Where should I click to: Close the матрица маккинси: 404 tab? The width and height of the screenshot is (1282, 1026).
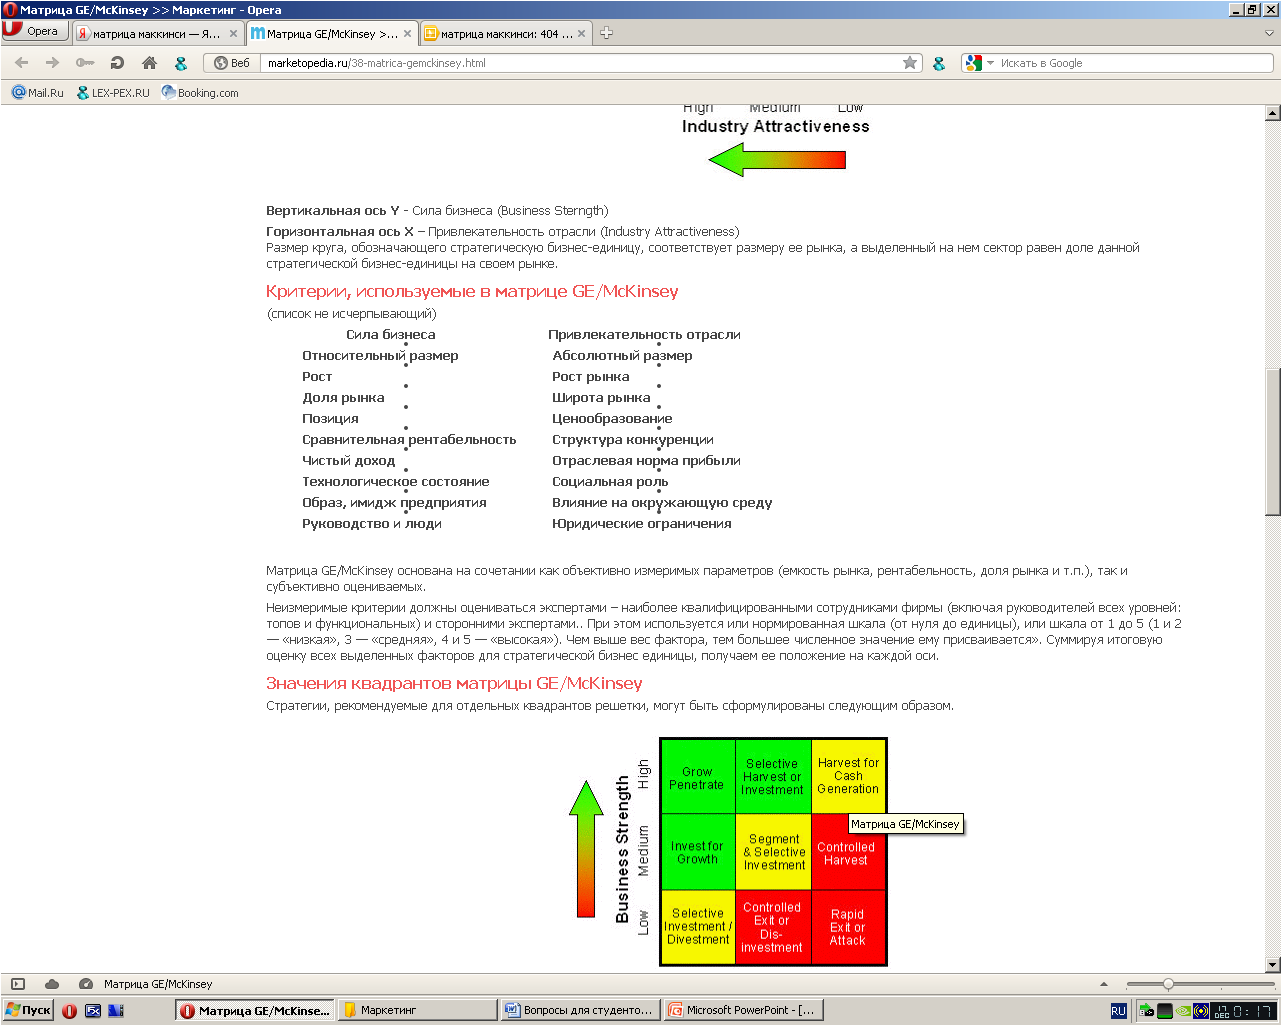(582, 33)
